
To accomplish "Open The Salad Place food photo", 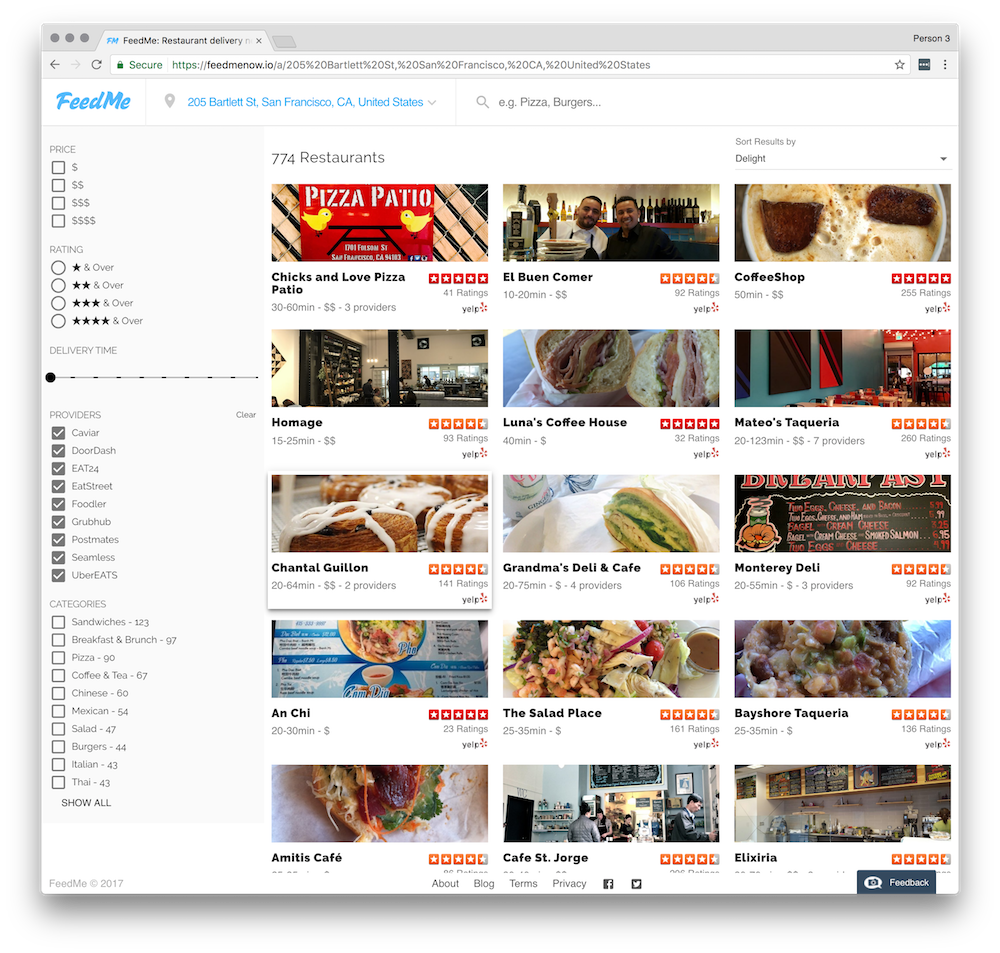I will (x=611, y=659).
